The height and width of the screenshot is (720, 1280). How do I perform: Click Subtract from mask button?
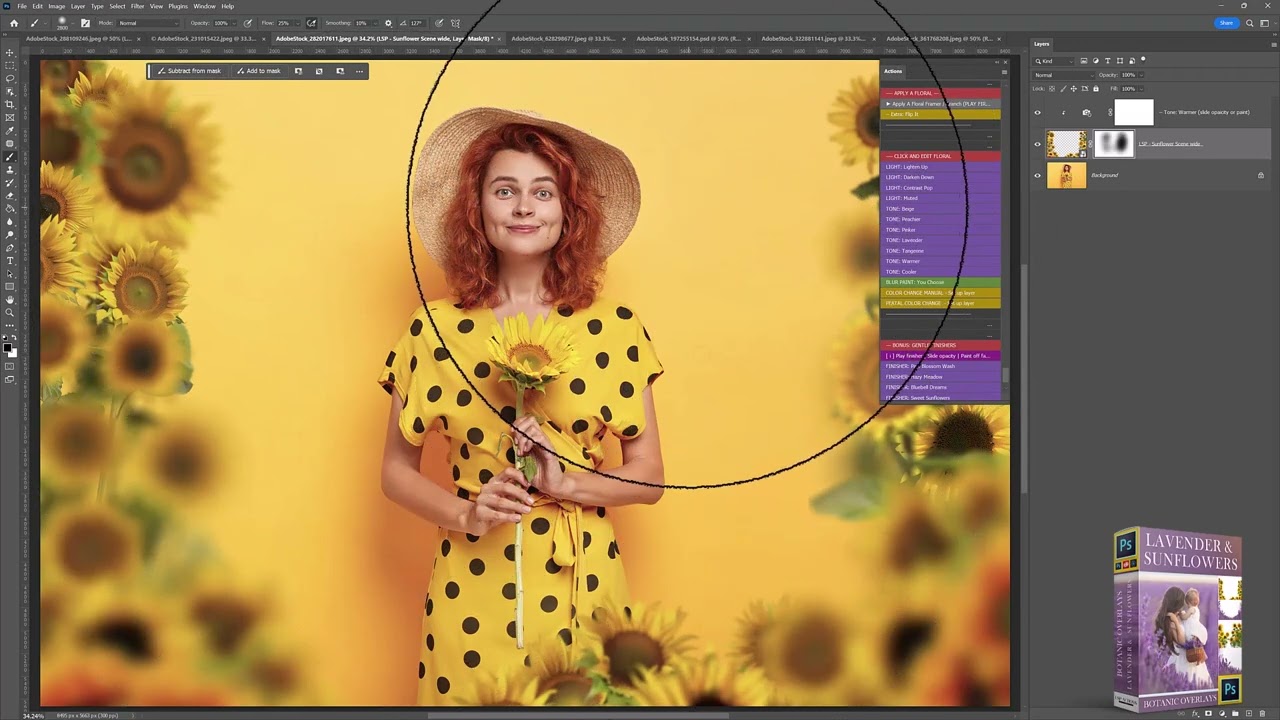click(x=189, y=71)
